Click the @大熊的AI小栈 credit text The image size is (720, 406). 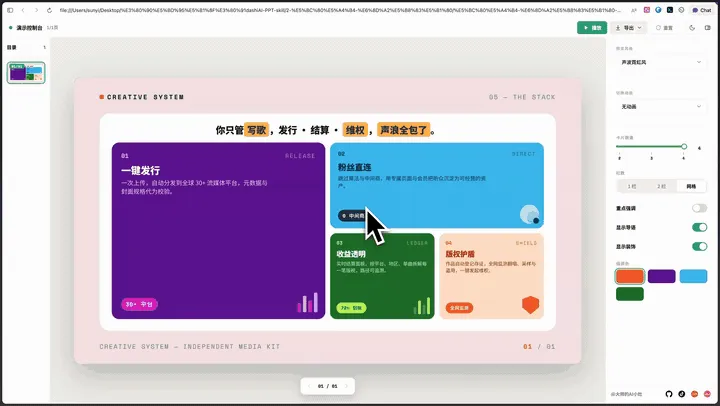[x=626, y=394]
